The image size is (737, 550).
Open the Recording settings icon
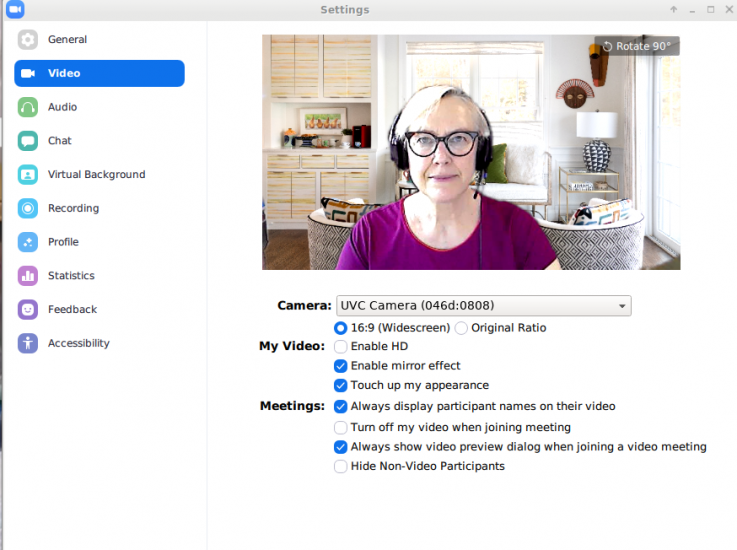[28, 208]
